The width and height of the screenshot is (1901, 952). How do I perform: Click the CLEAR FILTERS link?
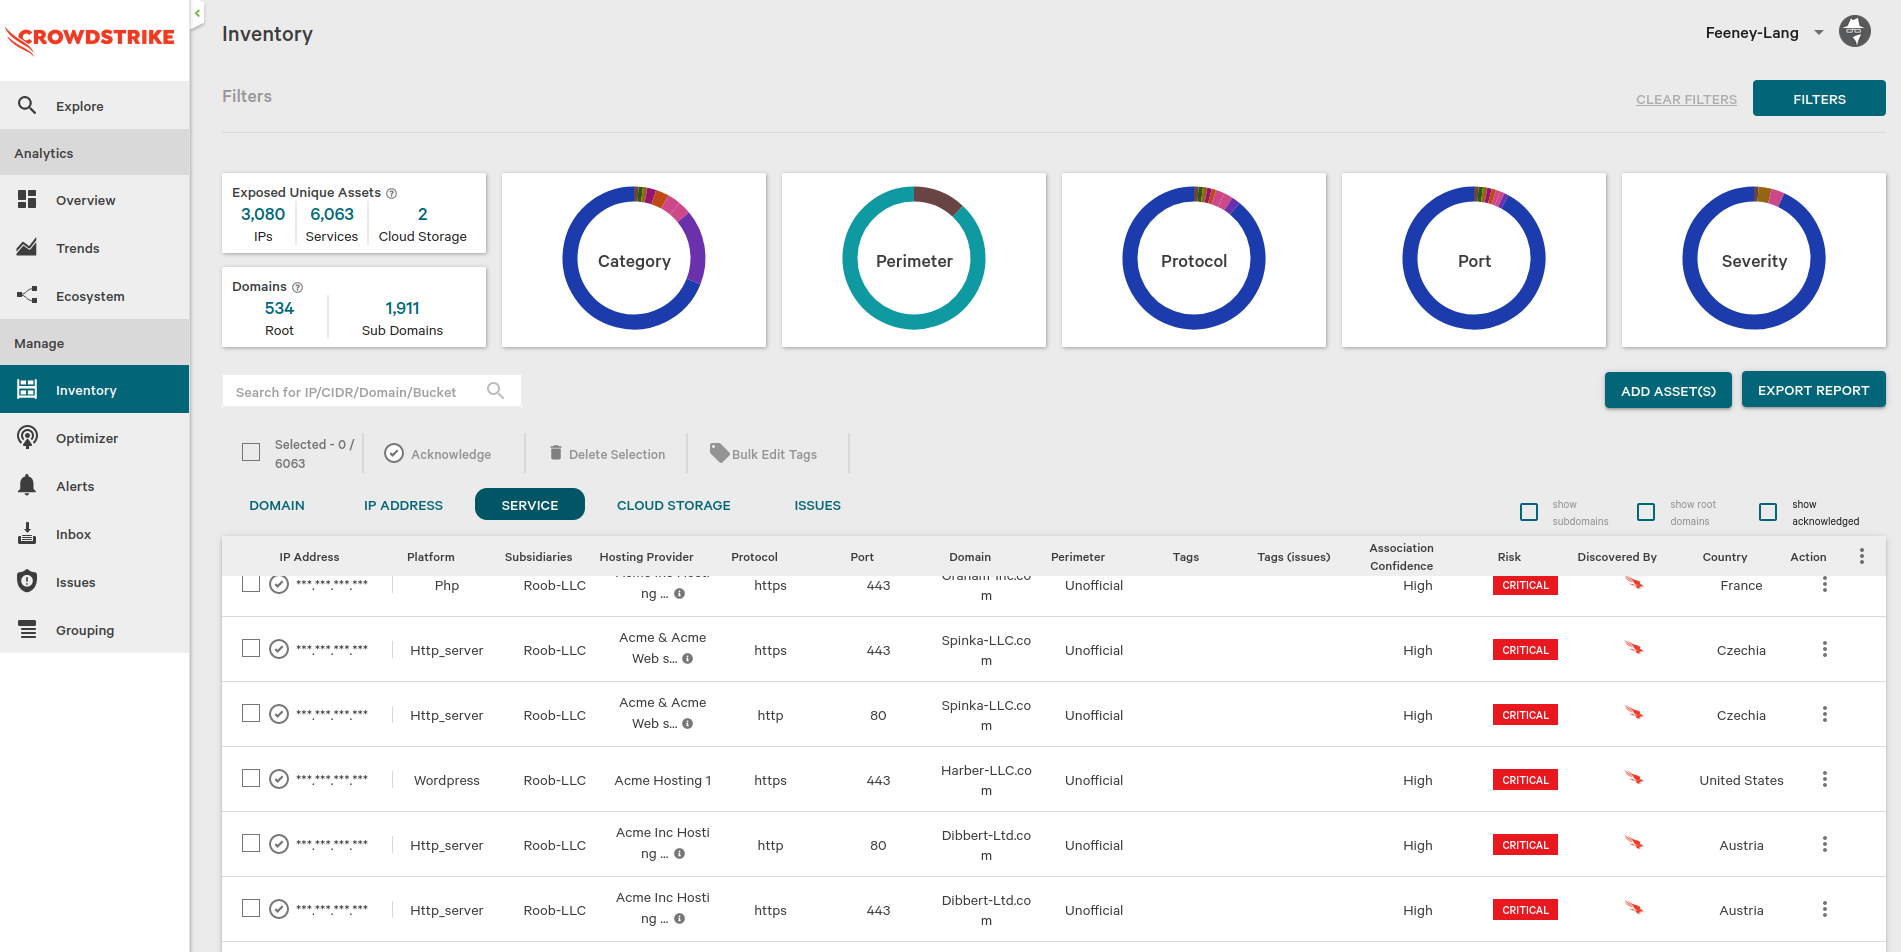point(1686,99)
